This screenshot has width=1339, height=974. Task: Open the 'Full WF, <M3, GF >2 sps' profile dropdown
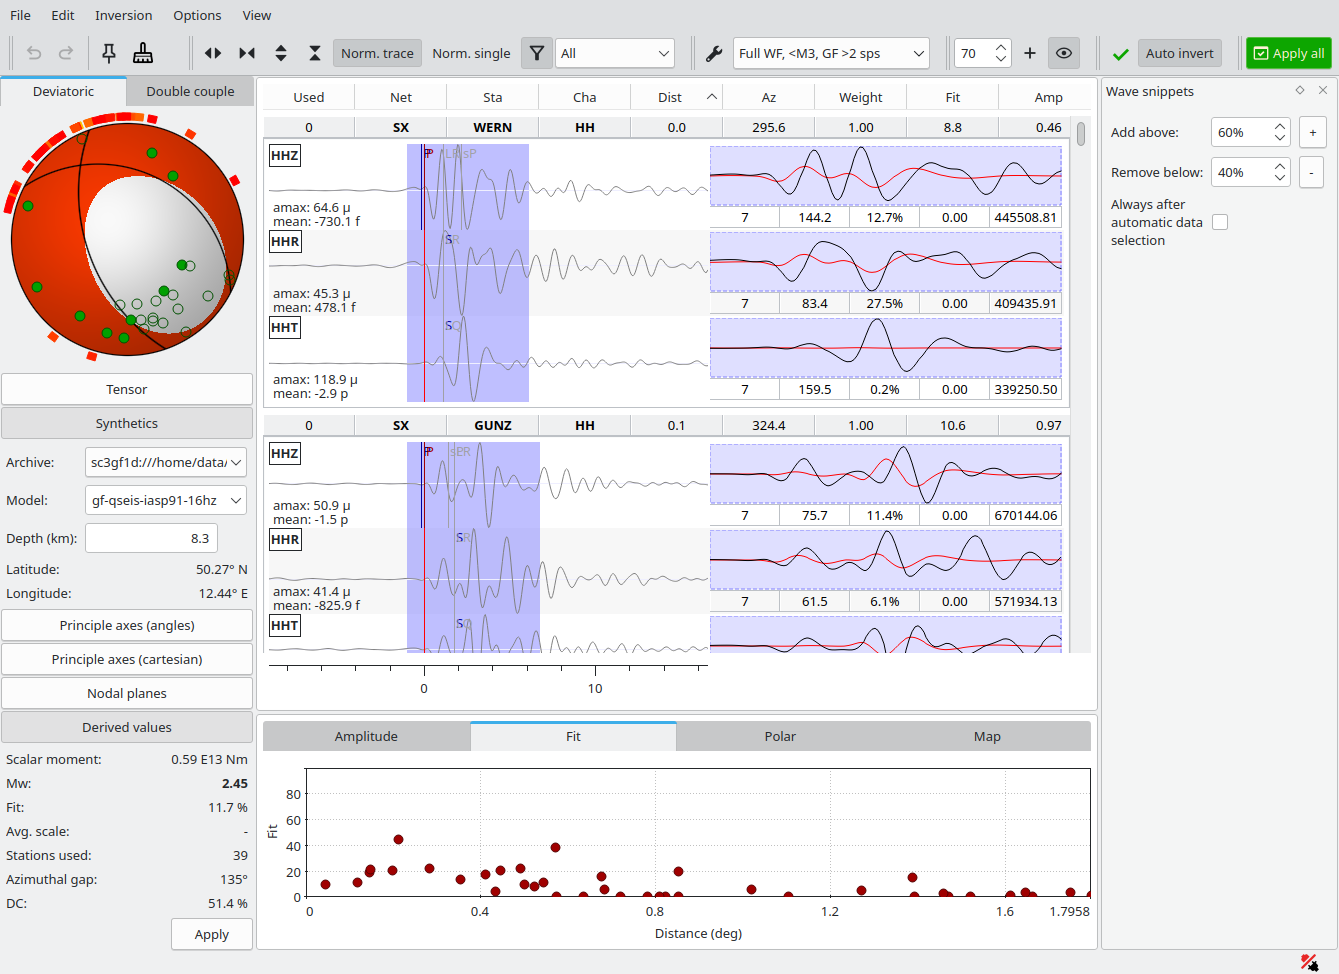point(831,53)
